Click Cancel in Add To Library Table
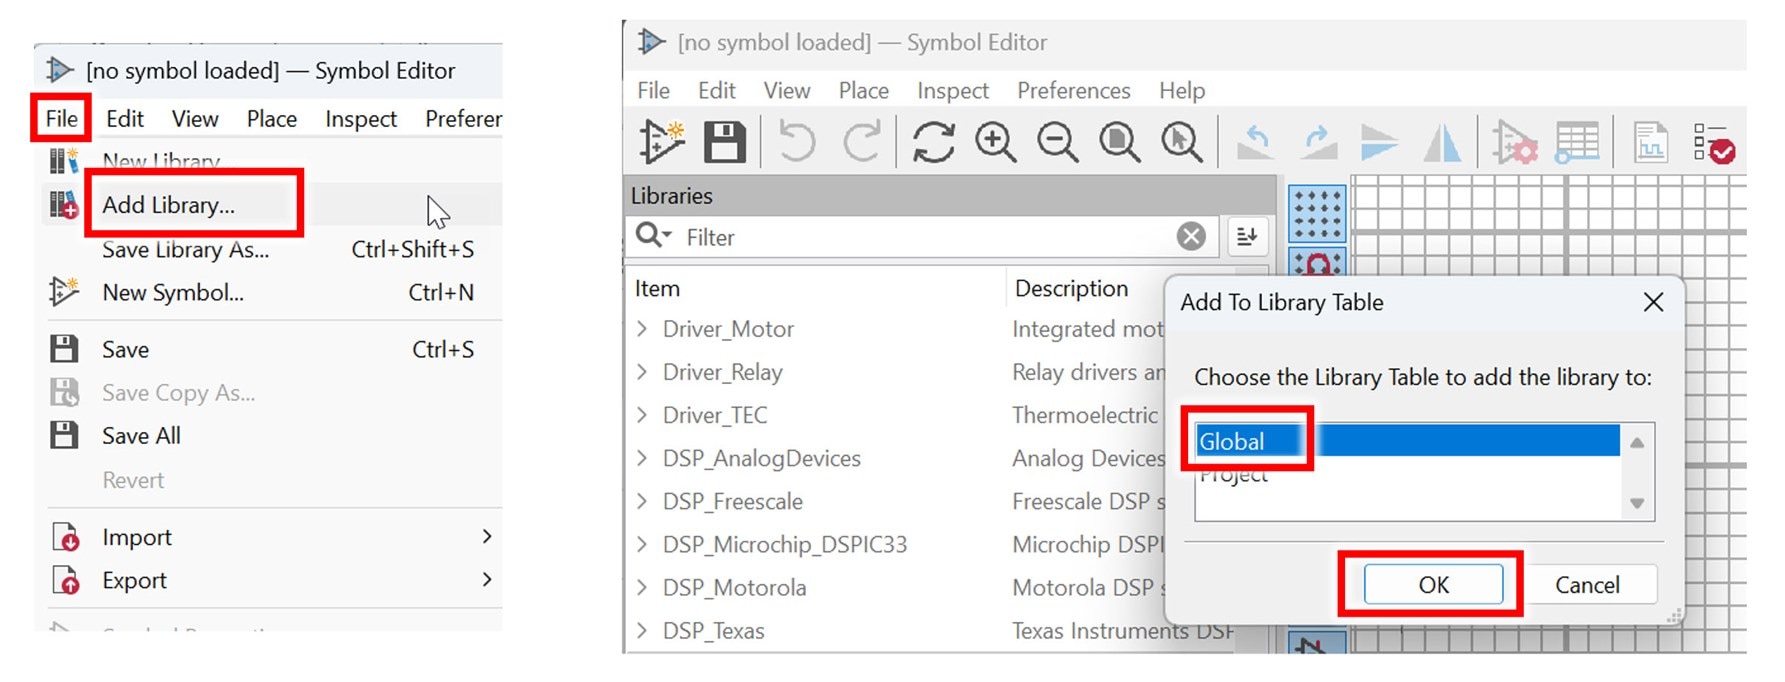 coord(1587,584)
